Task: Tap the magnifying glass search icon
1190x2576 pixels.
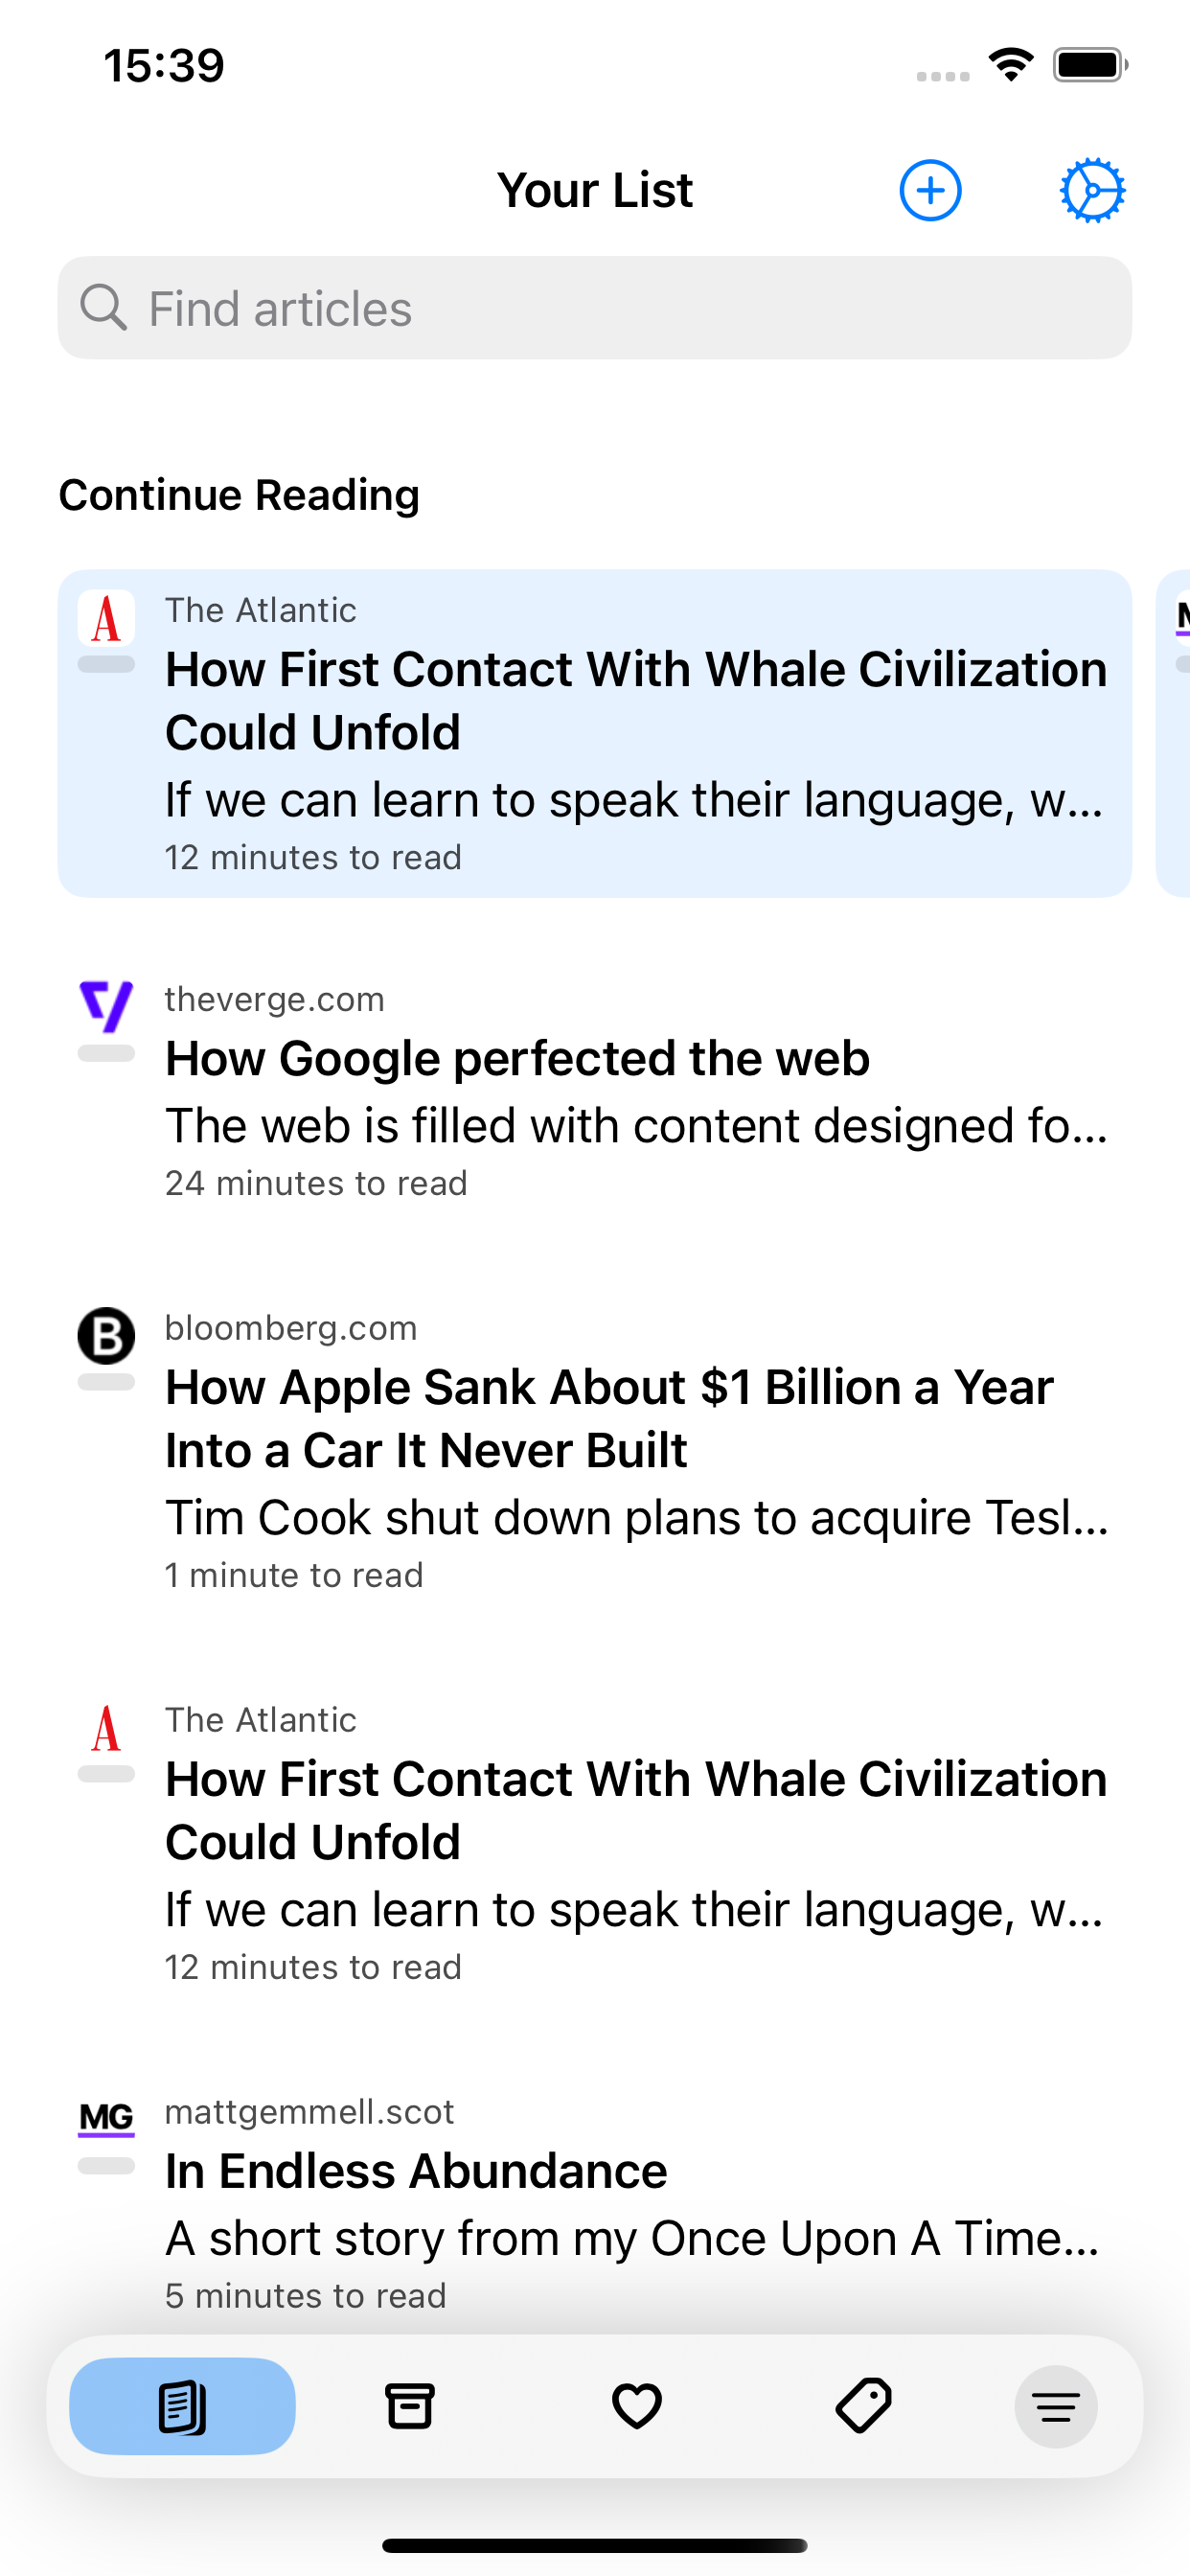Action: [103, 307]
